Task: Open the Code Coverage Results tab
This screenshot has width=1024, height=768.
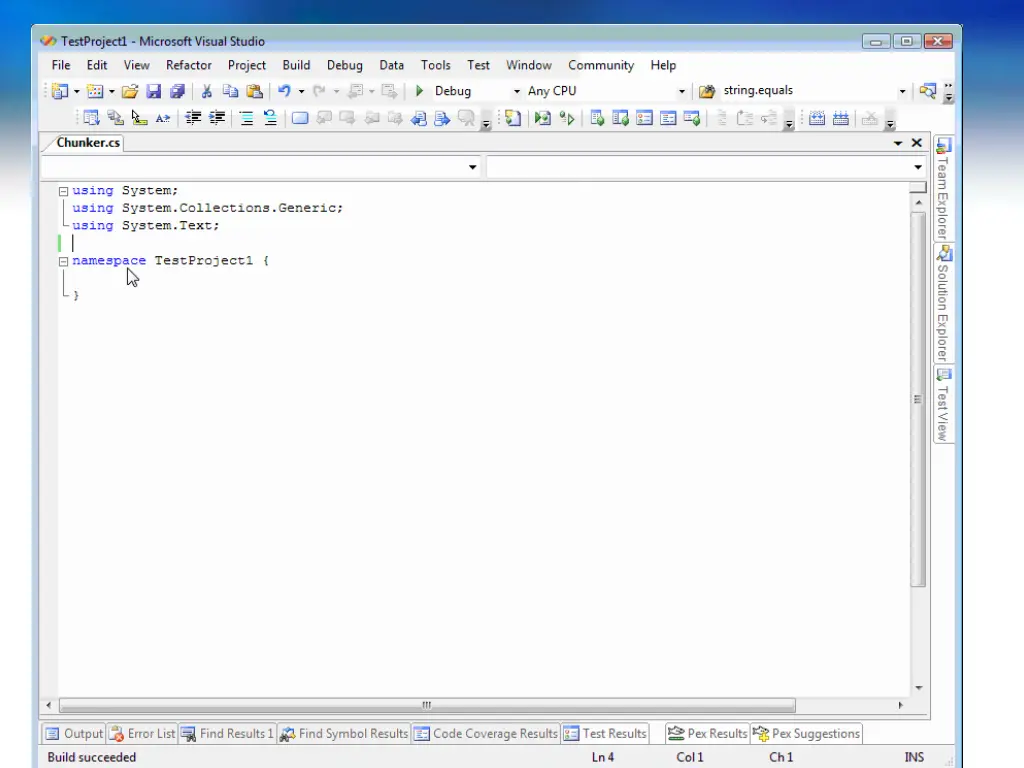Action: click(x=486, y=733)
